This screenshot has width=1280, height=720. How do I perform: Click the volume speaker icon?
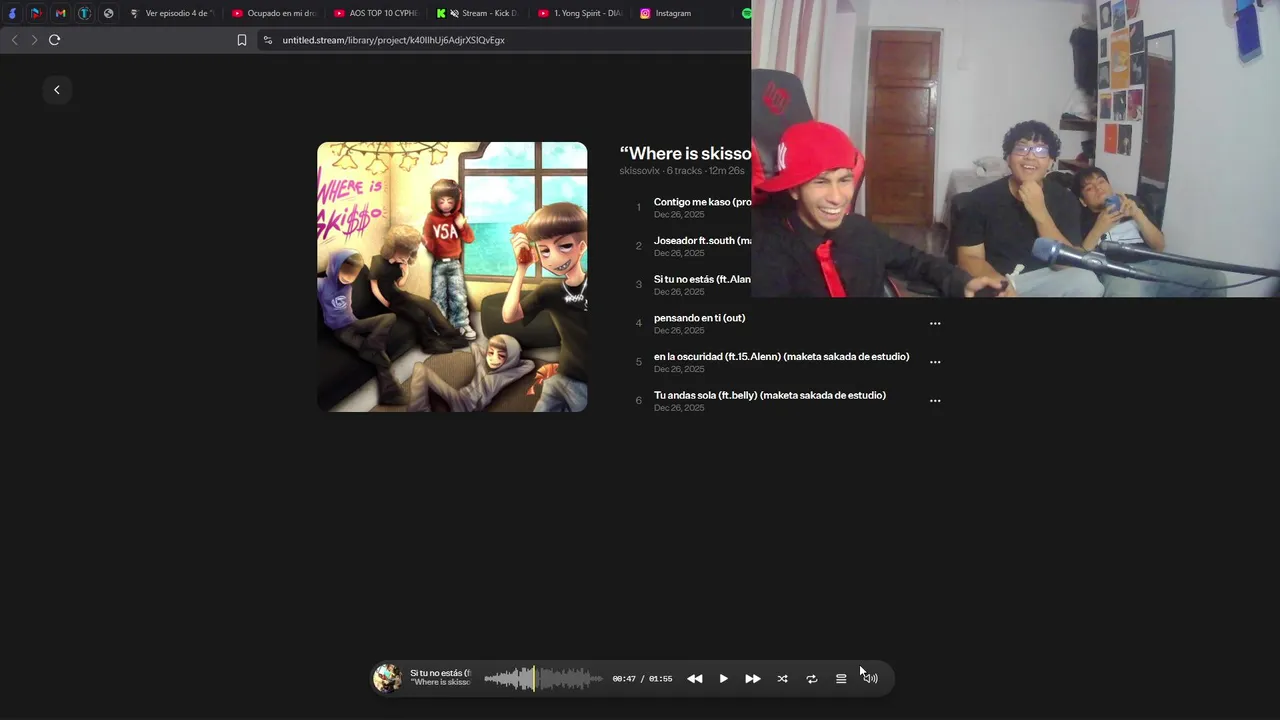tap(871, 679)
